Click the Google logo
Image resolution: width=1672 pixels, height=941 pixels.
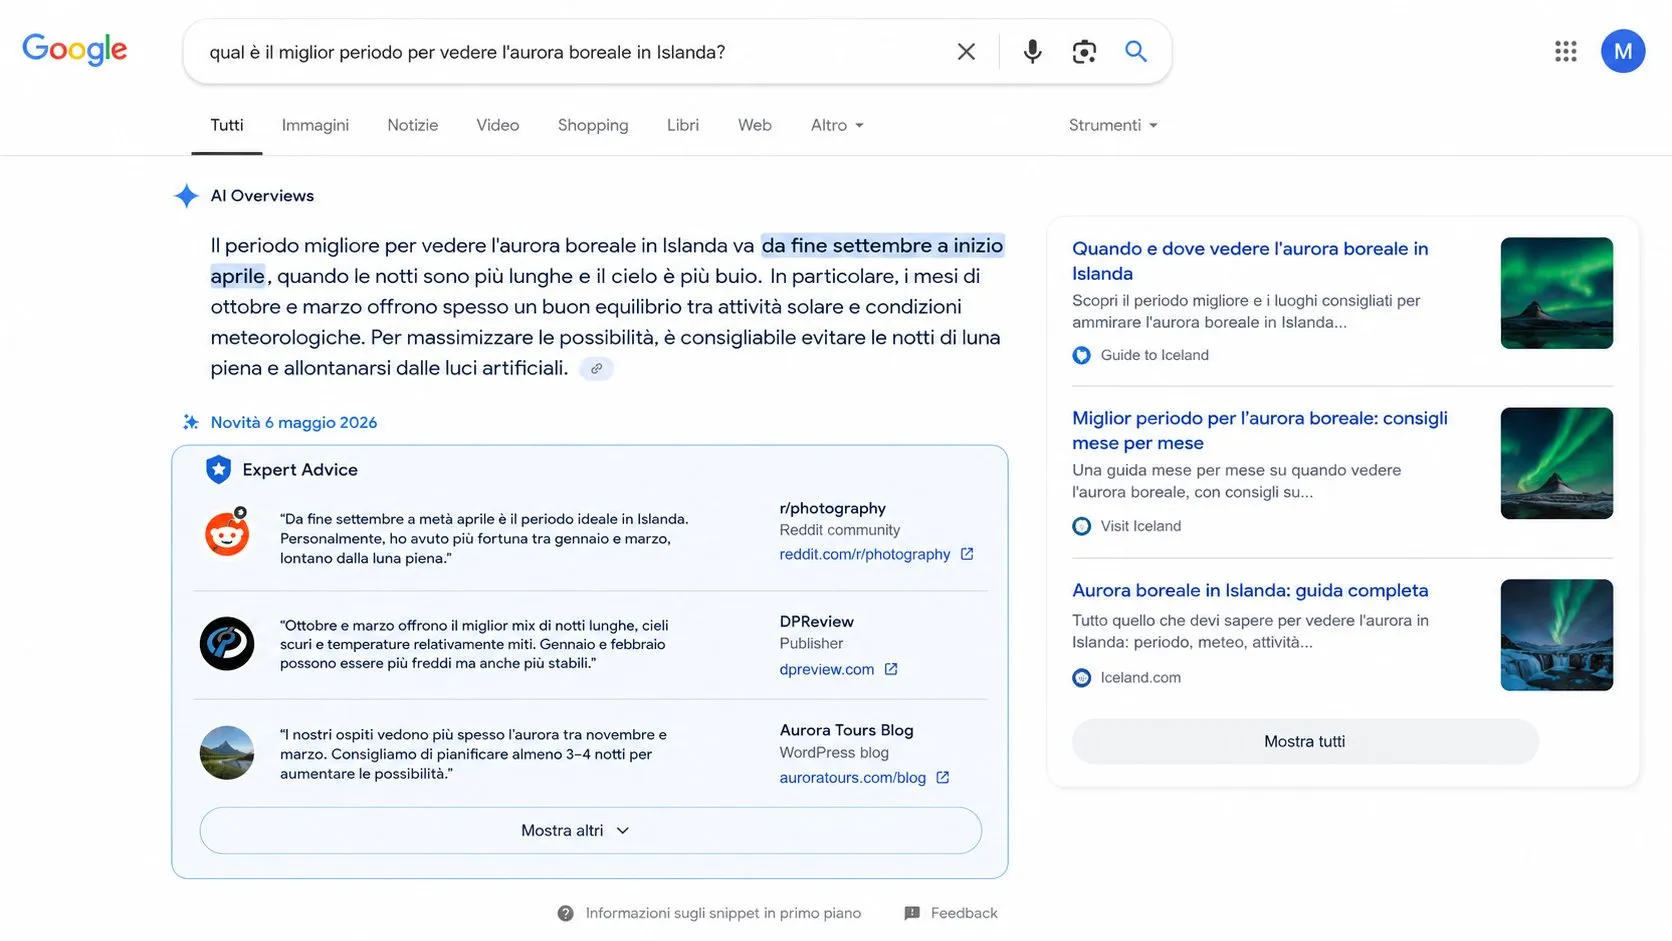pos(75,49)
